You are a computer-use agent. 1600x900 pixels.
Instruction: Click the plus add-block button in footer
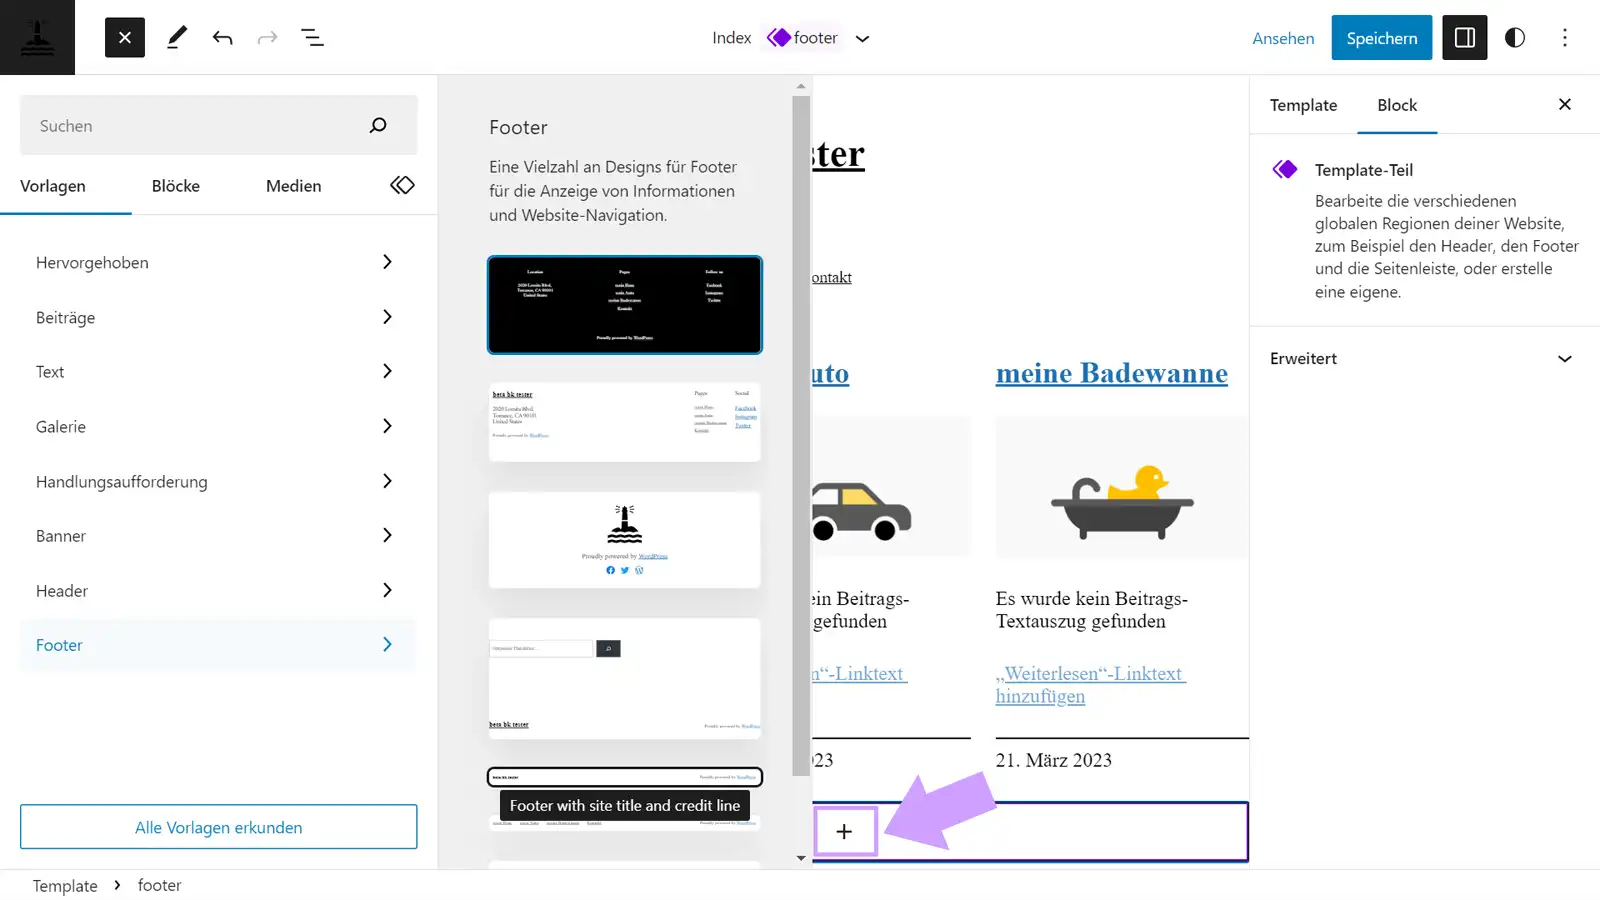pos(845,831)
